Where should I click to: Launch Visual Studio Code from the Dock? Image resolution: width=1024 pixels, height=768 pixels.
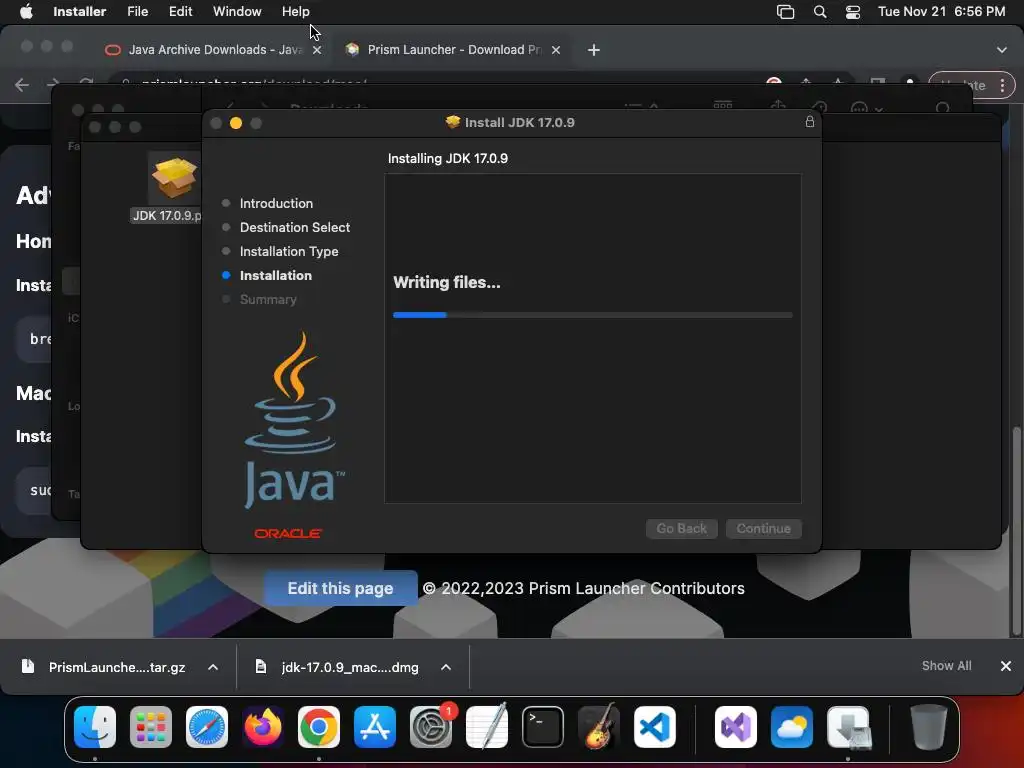click(655, 727)
